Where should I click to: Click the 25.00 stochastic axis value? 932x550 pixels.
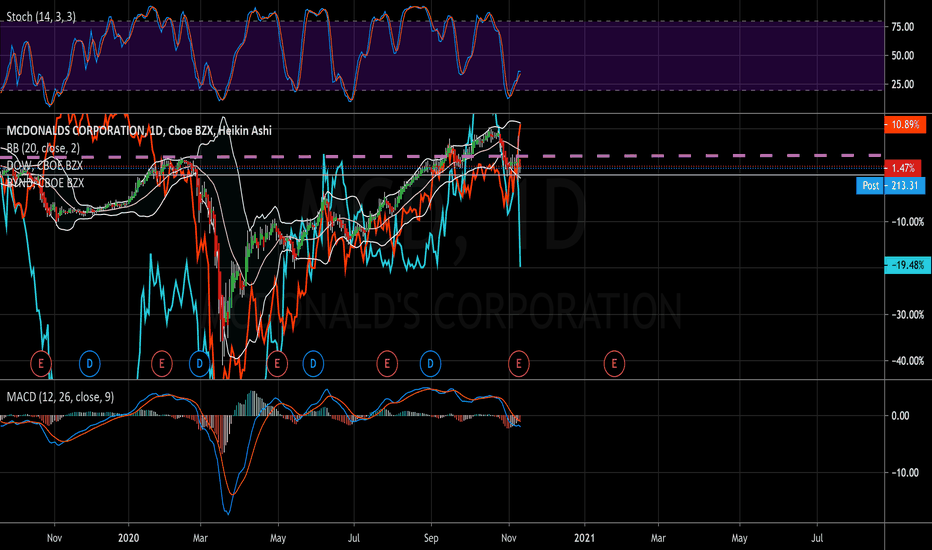pyautogui.click(x=903, y=84)
